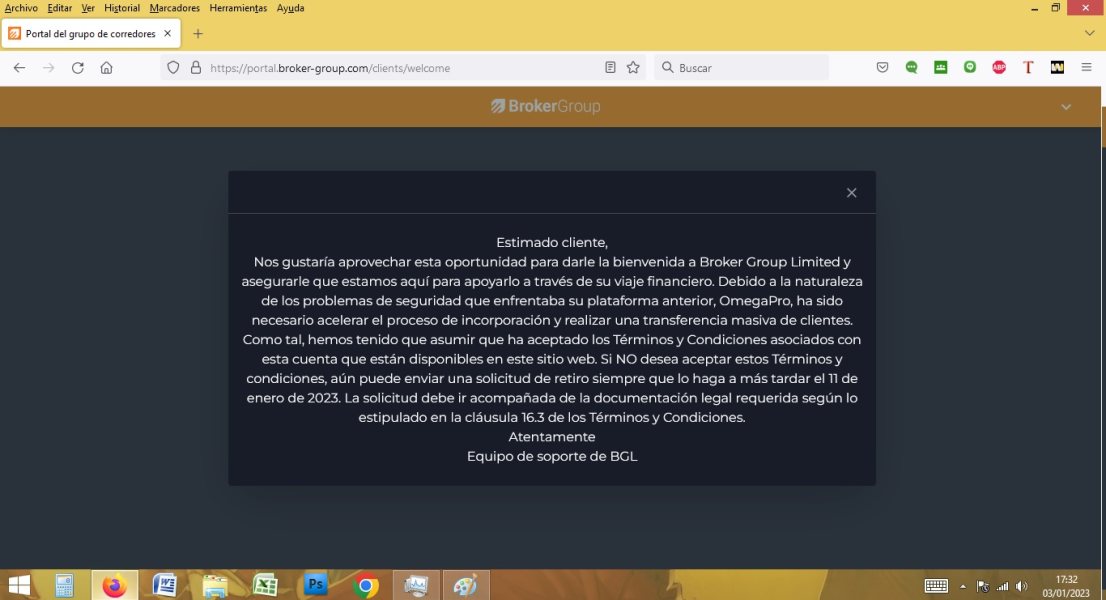Screen dimensions: 1106x600
Task: Open Calculator from the taskbar
Action: pyautogui.click(x=64, y=585)
